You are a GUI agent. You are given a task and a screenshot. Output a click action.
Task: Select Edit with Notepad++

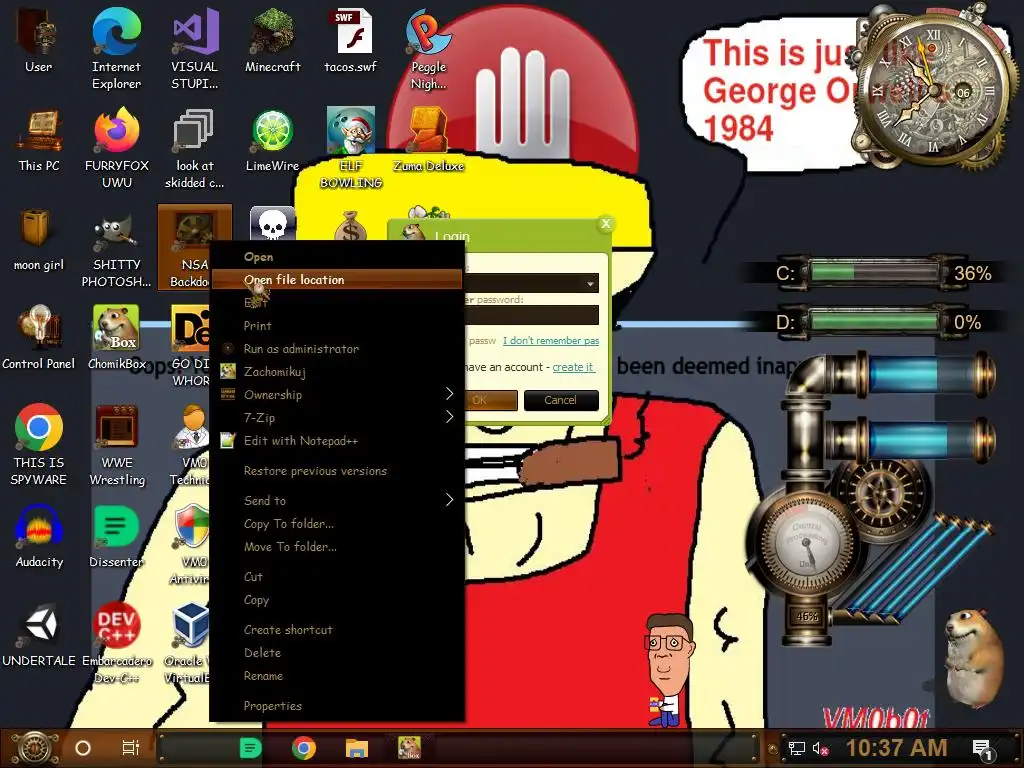coord(337,440)
